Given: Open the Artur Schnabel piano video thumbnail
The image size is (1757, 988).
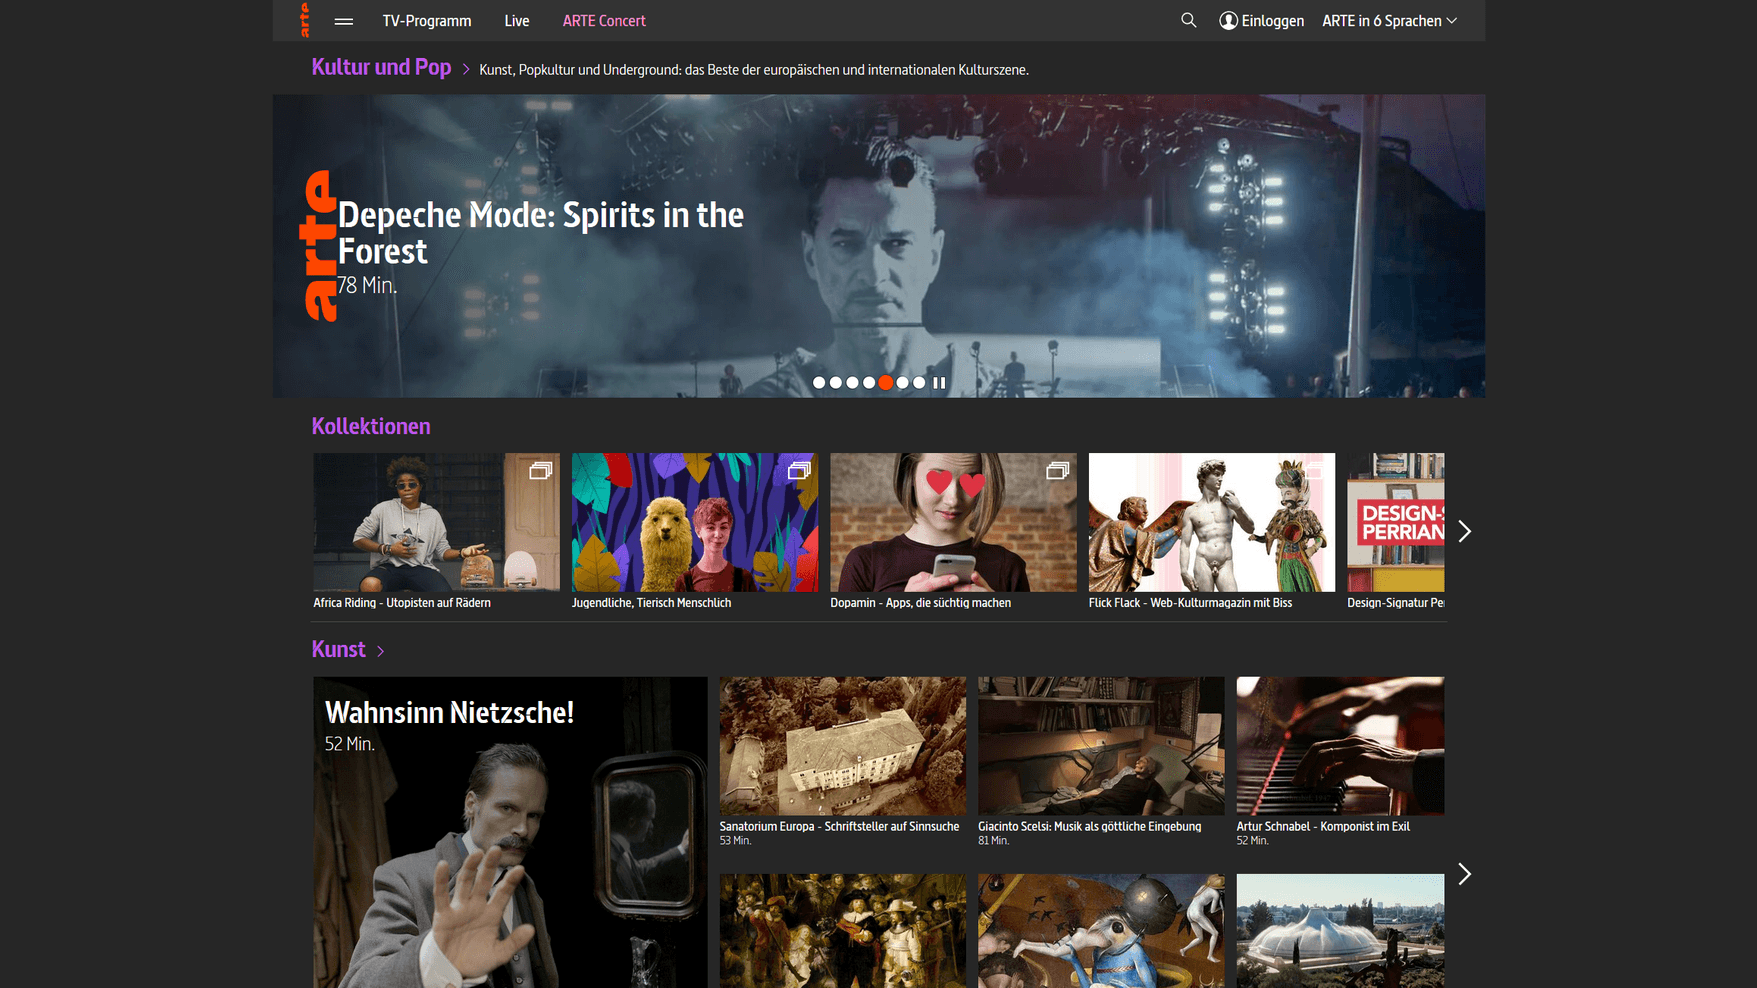Looking at the screenshot, I should (1340, 746).
